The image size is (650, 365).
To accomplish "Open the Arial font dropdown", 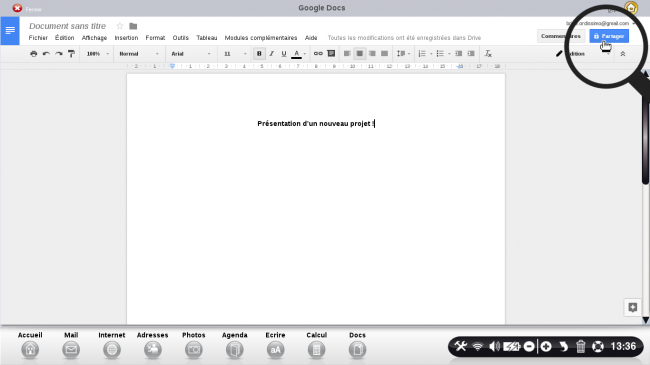I will (191, 54).
